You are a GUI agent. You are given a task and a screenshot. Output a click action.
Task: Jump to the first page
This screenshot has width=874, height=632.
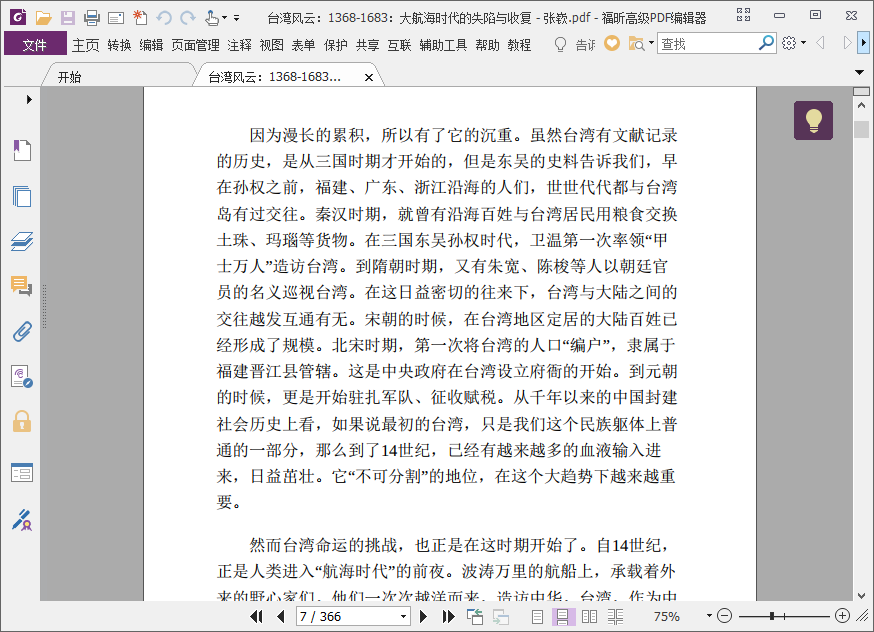256,616
